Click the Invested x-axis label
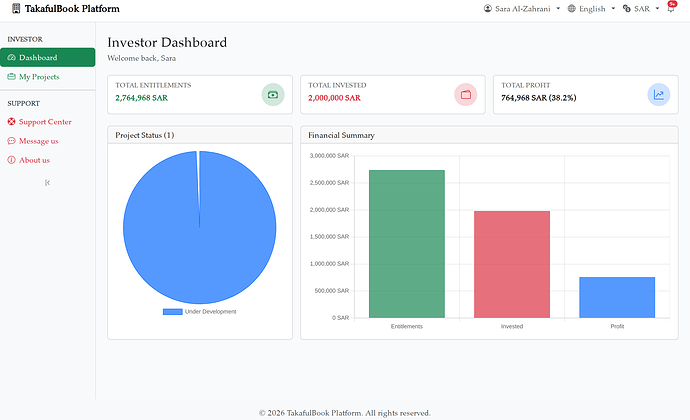Image resolution: width=690 pixels, height=420 pixels. [x=512, y=326]
